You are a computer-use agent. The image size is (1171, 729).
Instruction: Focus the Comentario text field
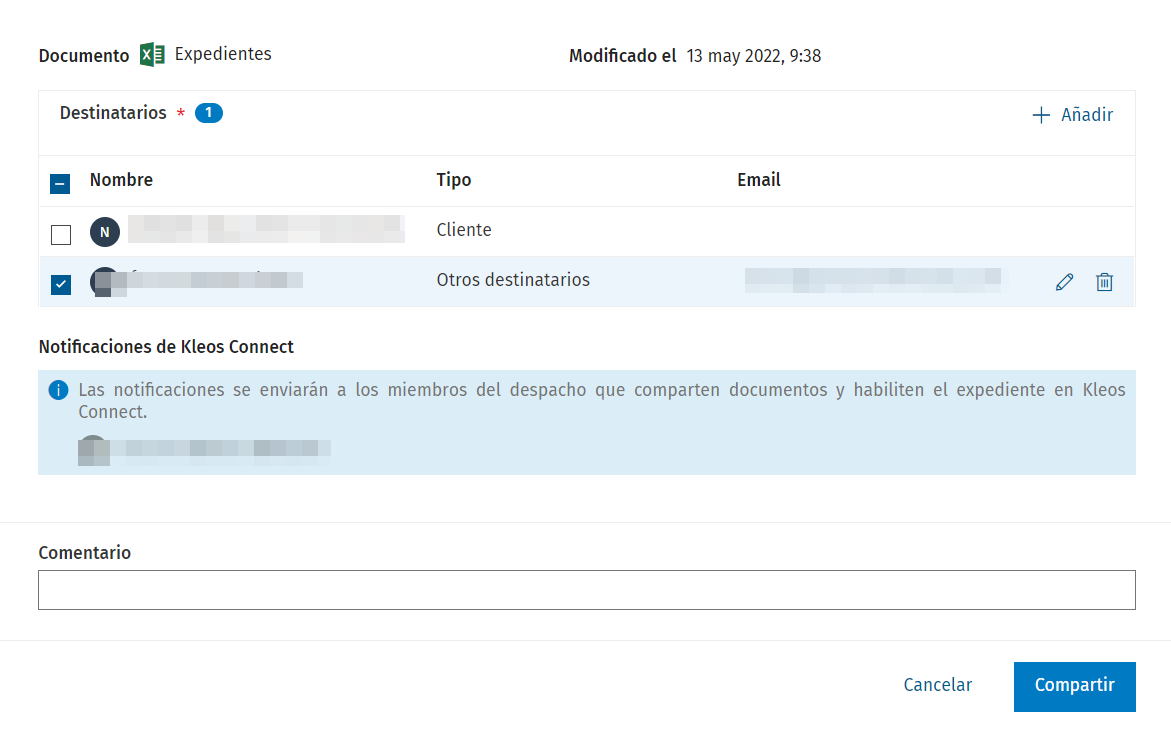[586, 590]
